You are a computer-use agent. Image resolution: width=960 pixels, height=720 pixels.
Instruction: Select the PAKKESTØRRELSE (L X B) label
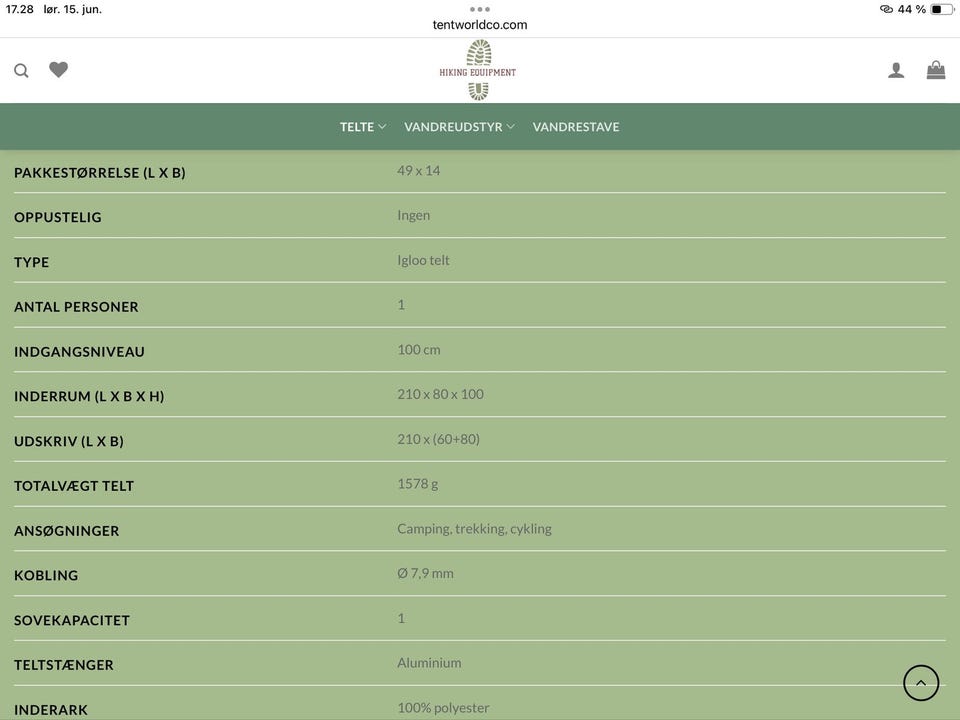pos(100,173)
